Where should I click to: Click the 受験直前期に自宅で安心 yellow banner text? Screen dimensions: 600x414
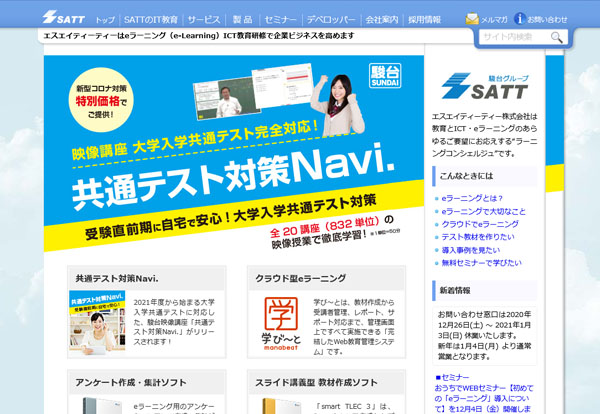[231, 217]
